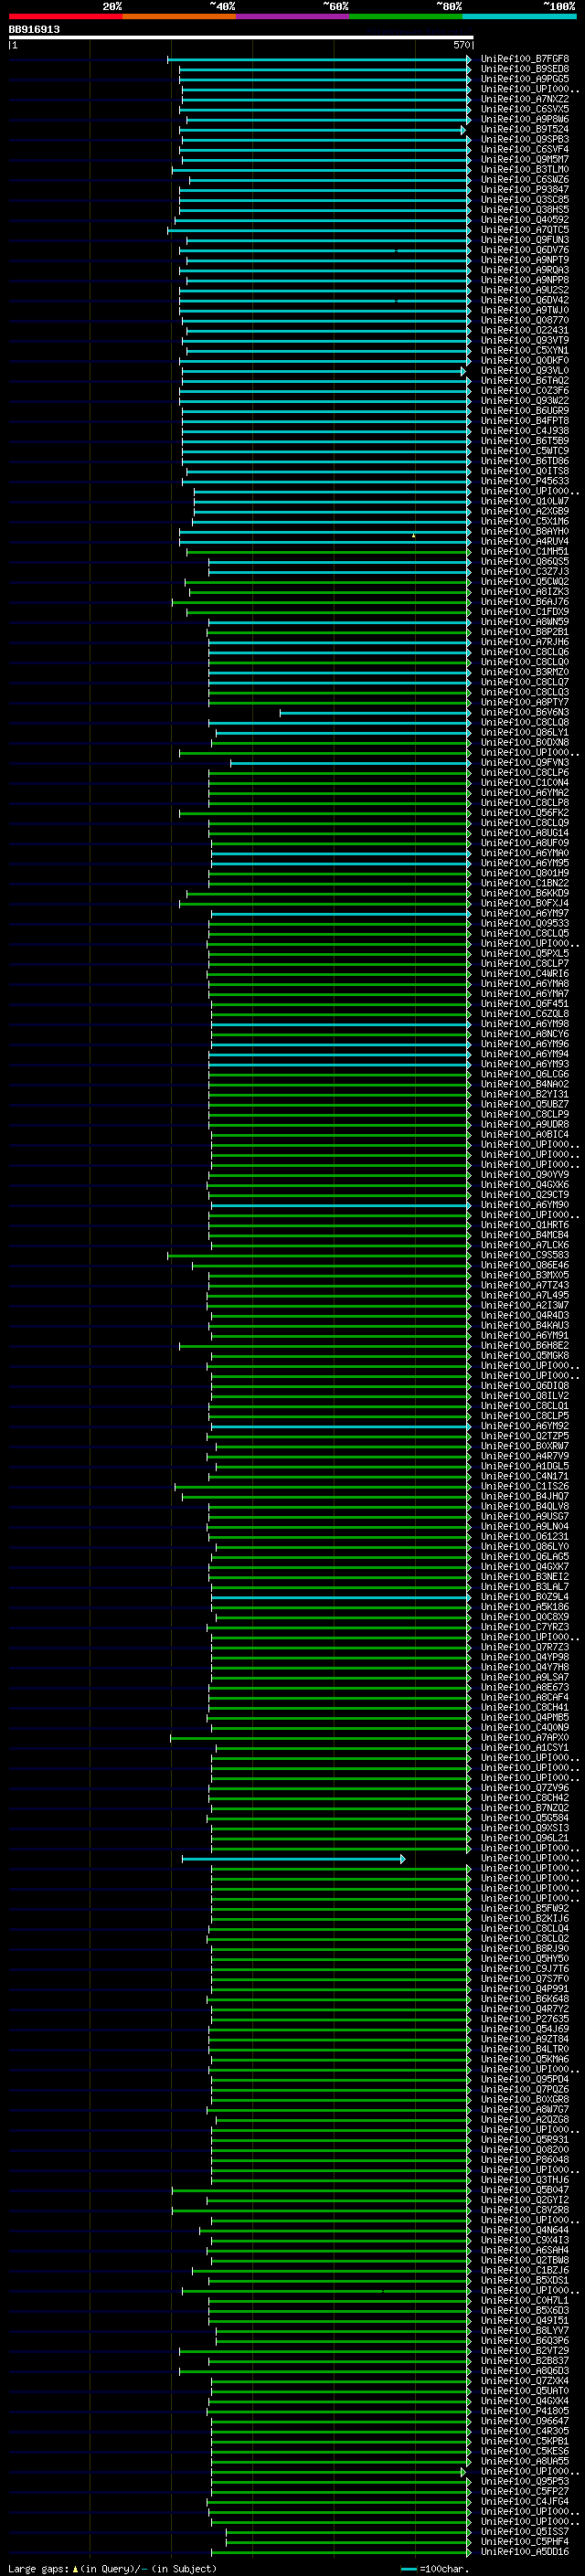Click hit label UniRef100_Q40592
Screen dimensions: 585x2576
pos(525,220)
